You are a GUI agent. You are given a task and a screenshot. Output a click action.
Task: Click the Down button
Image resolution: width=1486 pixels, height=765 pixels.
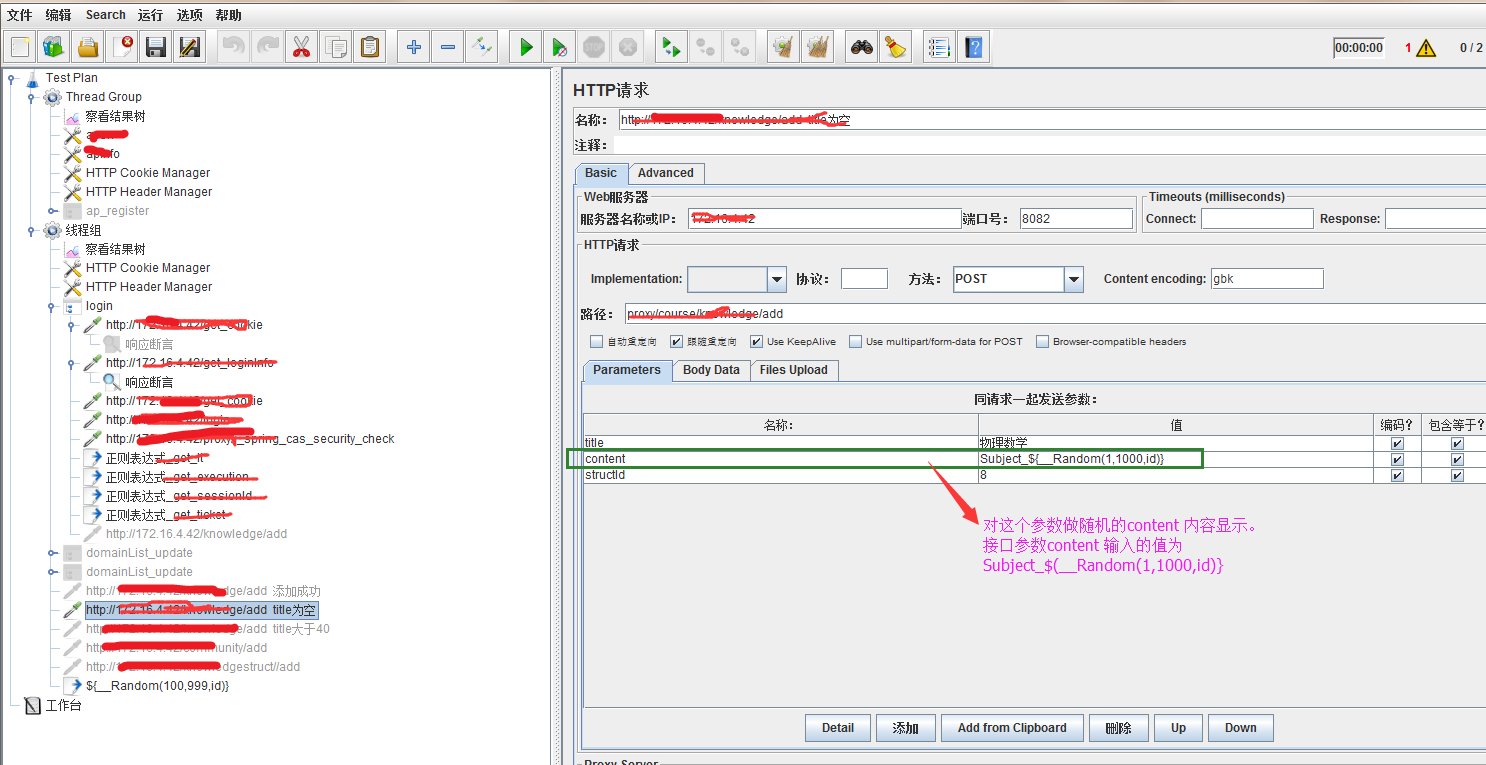click(x=1241, y=728)
